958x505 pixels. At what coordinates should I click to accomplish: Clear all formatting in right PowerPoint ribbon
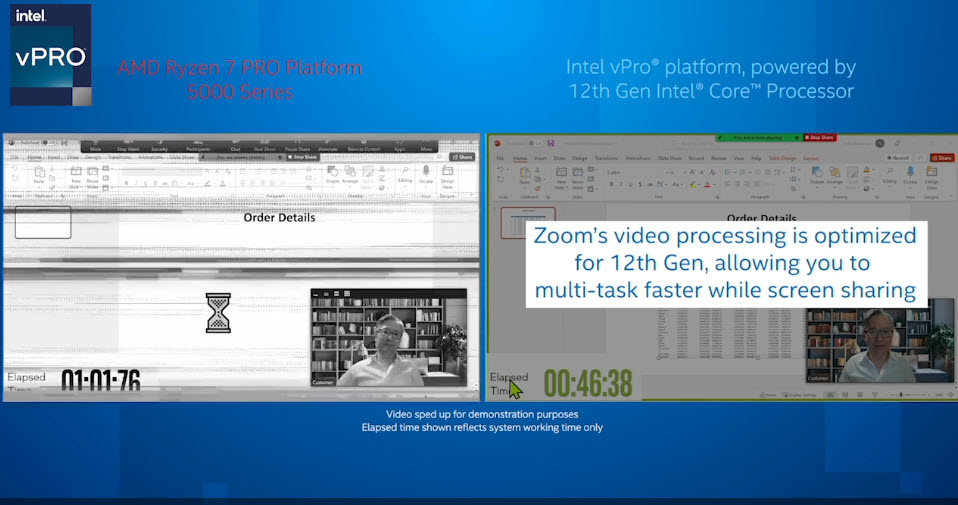coord(713,172)
